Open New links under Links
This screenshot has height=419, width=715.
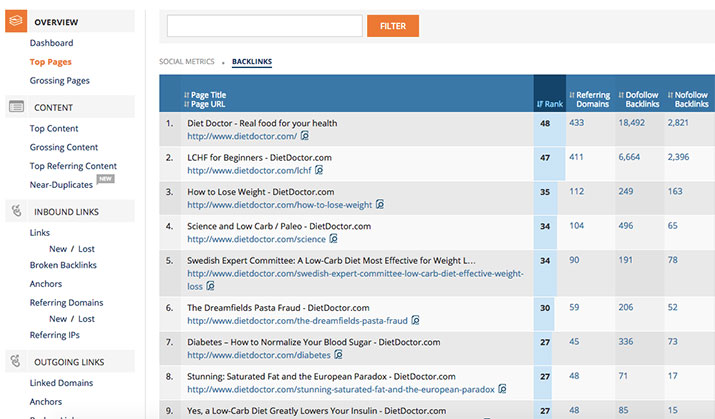click(x=58, y=249)
